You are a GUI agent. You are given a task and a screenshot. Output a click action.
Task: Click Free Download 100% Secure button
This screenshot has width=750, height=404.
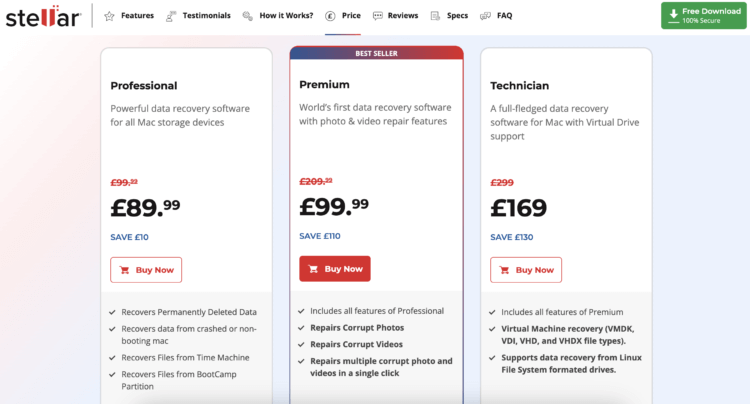[704, 16]
